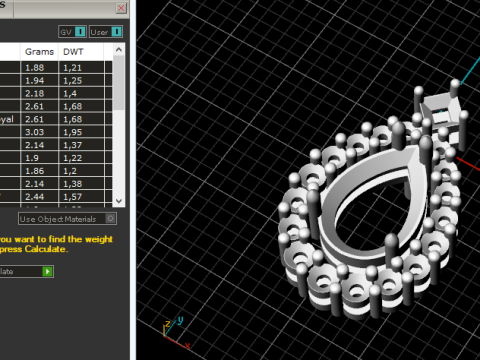
Task: Select the 1,37 DWT cell
Action: (x=81, y=145)
